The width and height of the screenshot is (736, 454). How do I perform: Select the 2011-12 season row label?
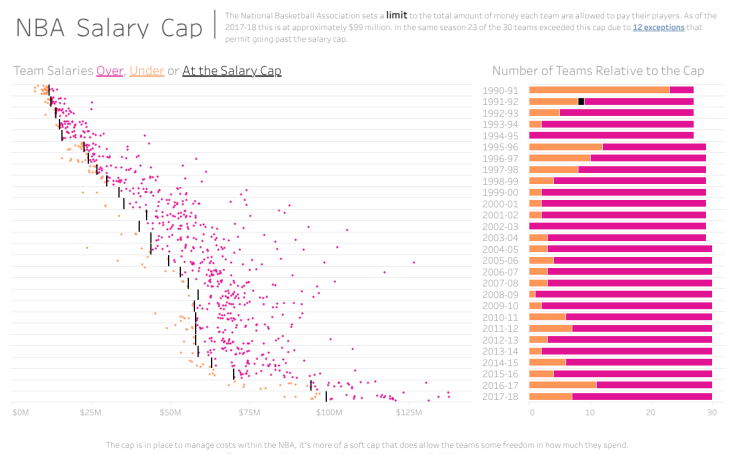pos(500,328)
